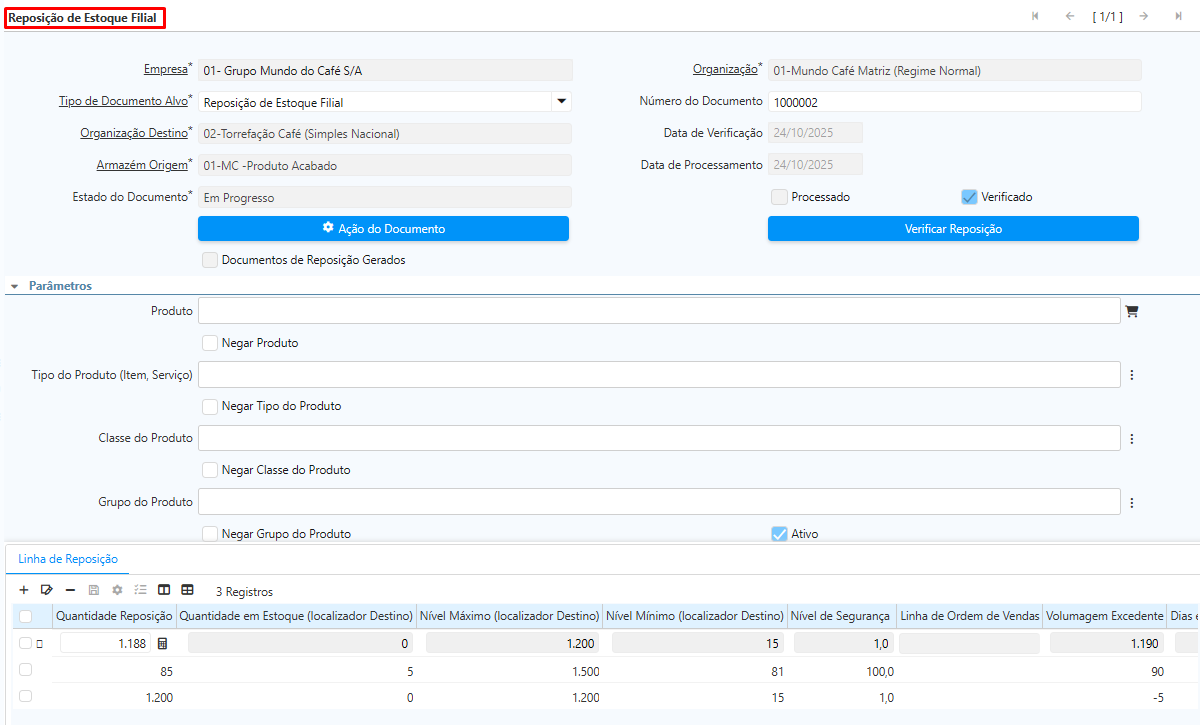Screen dimensions: 1200x725
Task: Uncheck the Verificado checkbox
Action: pyautogui.click(x=969, y=197)
